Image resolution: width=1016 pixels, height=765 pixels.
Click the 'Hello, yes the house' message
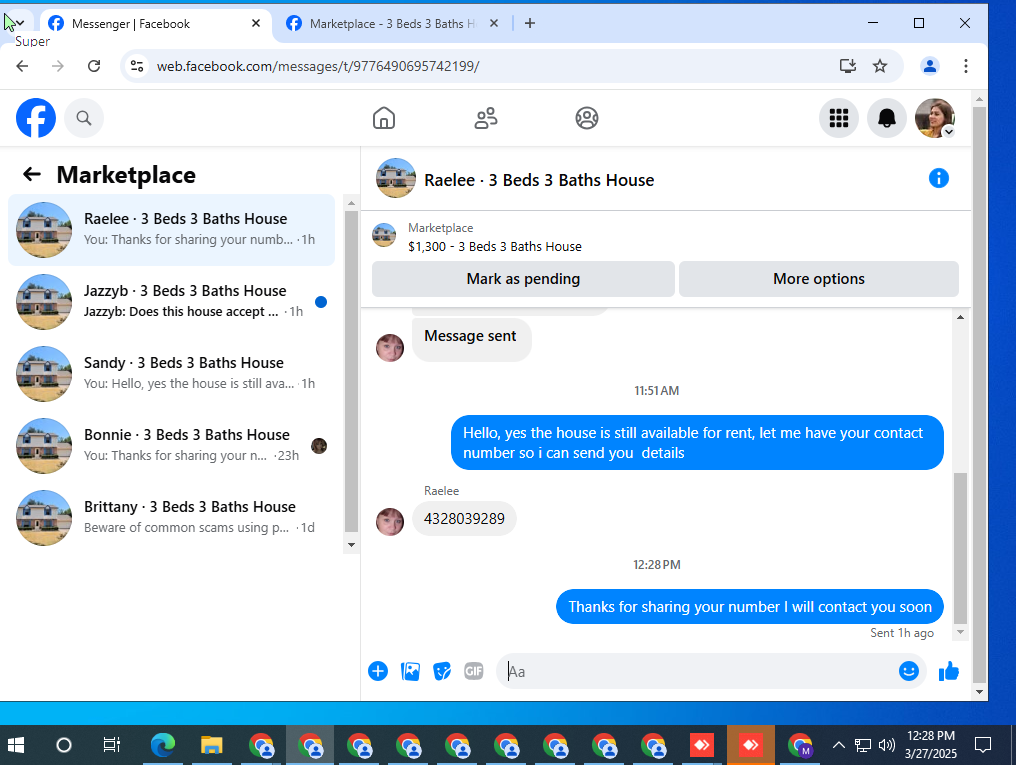697,443
